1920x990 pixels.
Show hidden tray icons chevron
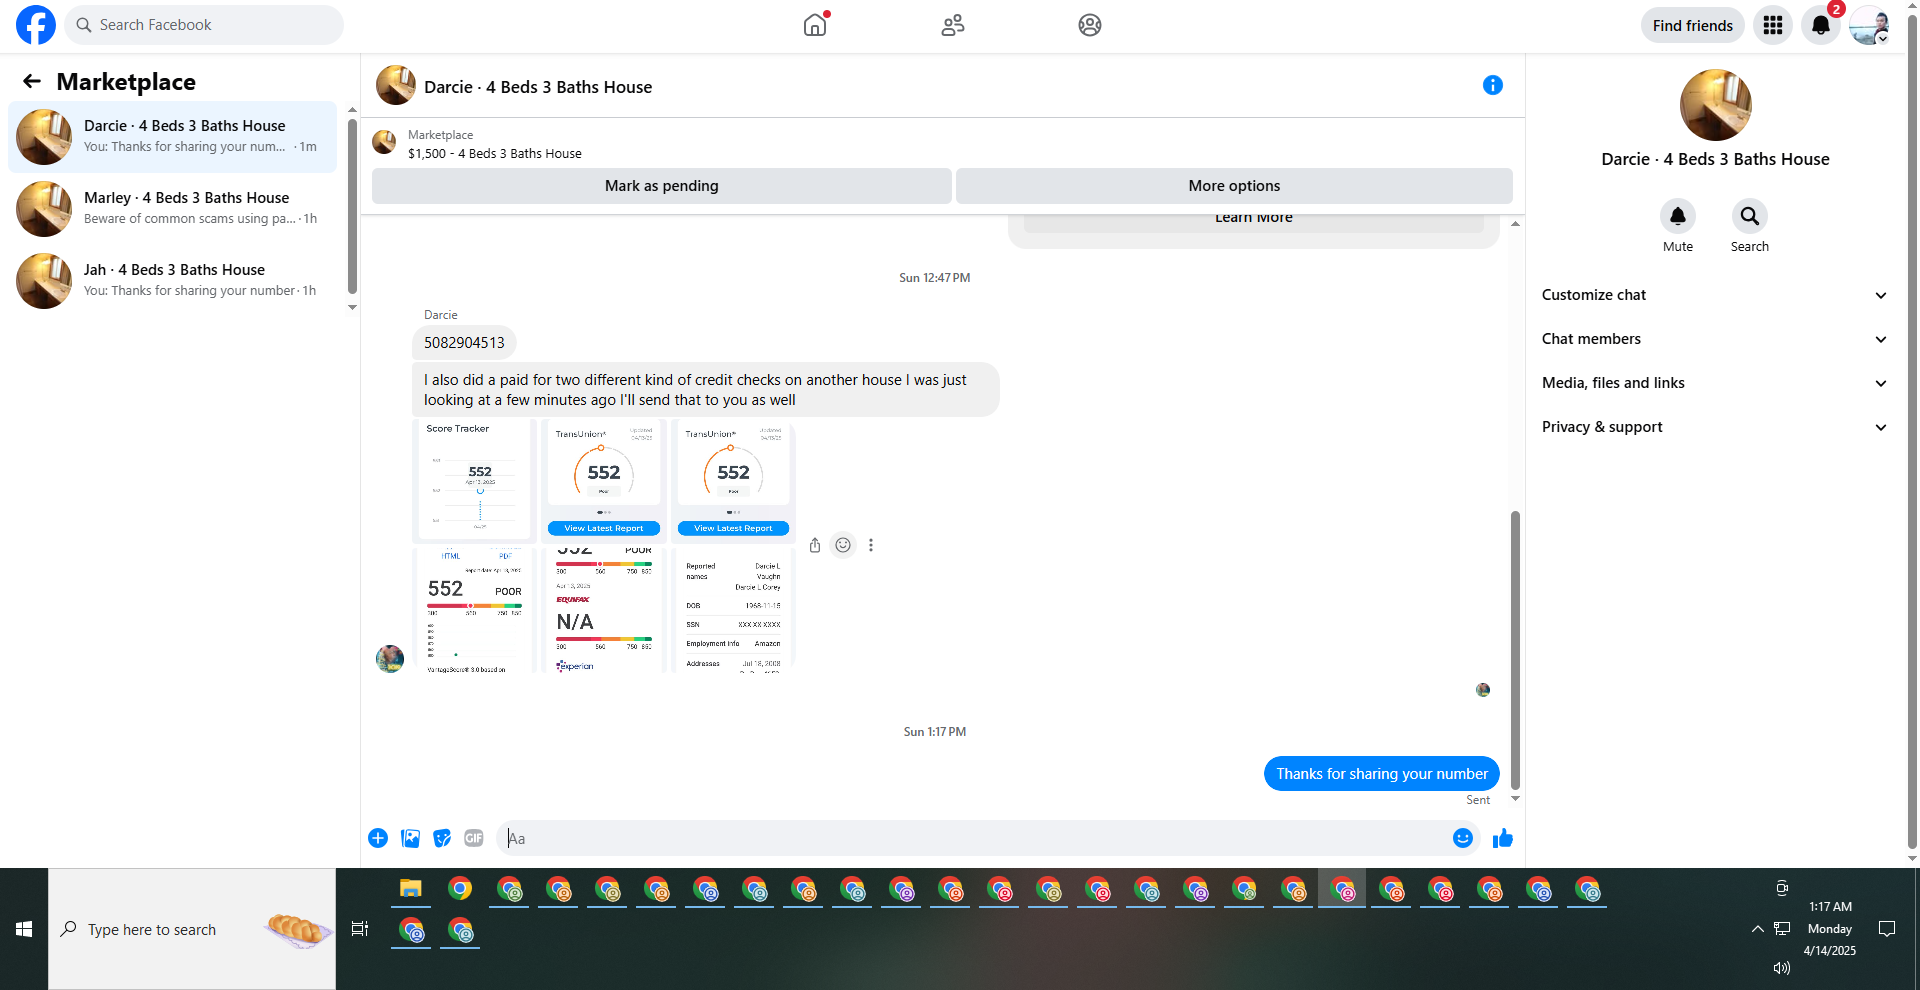[1757, 929]
